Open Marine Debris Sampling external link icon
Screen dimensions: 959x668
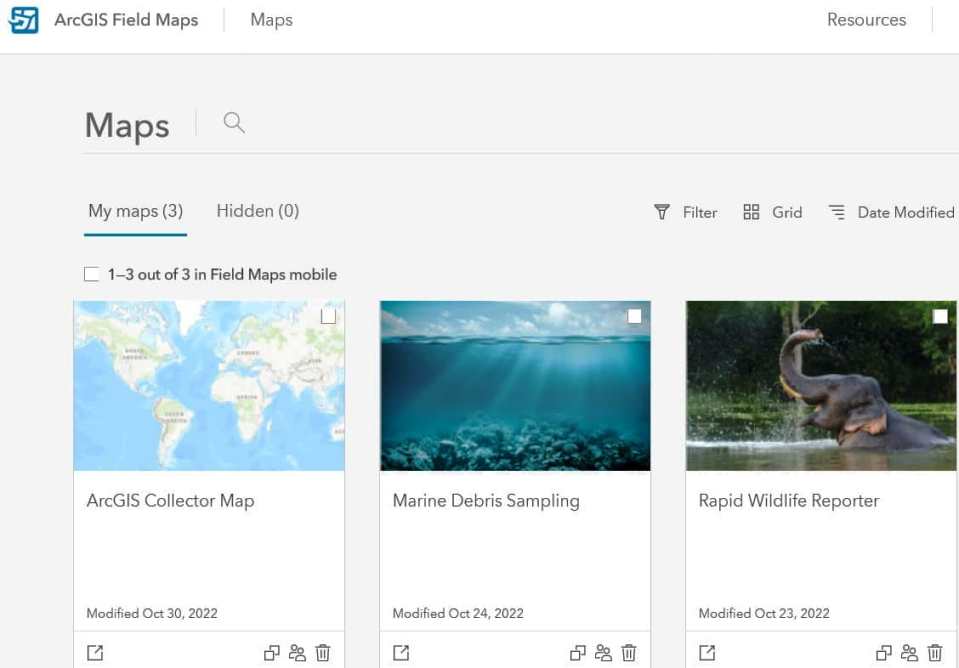pyautogui.click(x=401, y=653)
